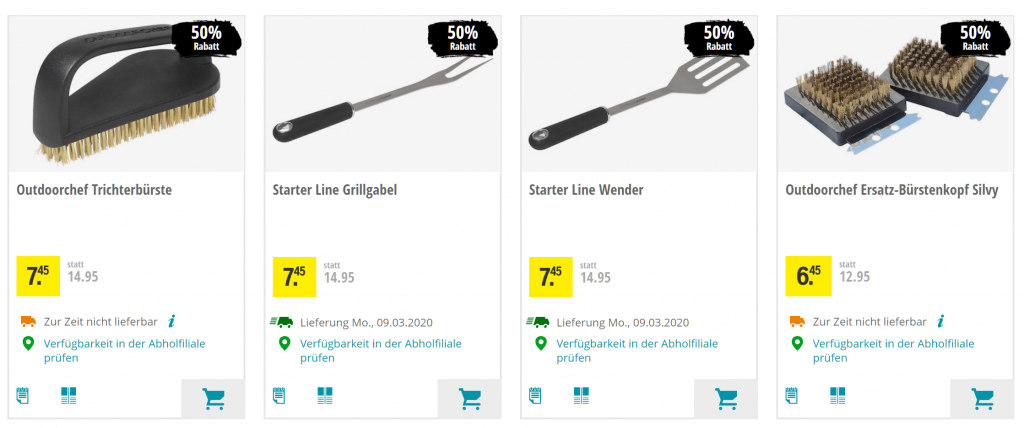Click notepad icon for Ersatz-Bürstenkopf Silvy
1024x428 pixels.
point(791,396)
